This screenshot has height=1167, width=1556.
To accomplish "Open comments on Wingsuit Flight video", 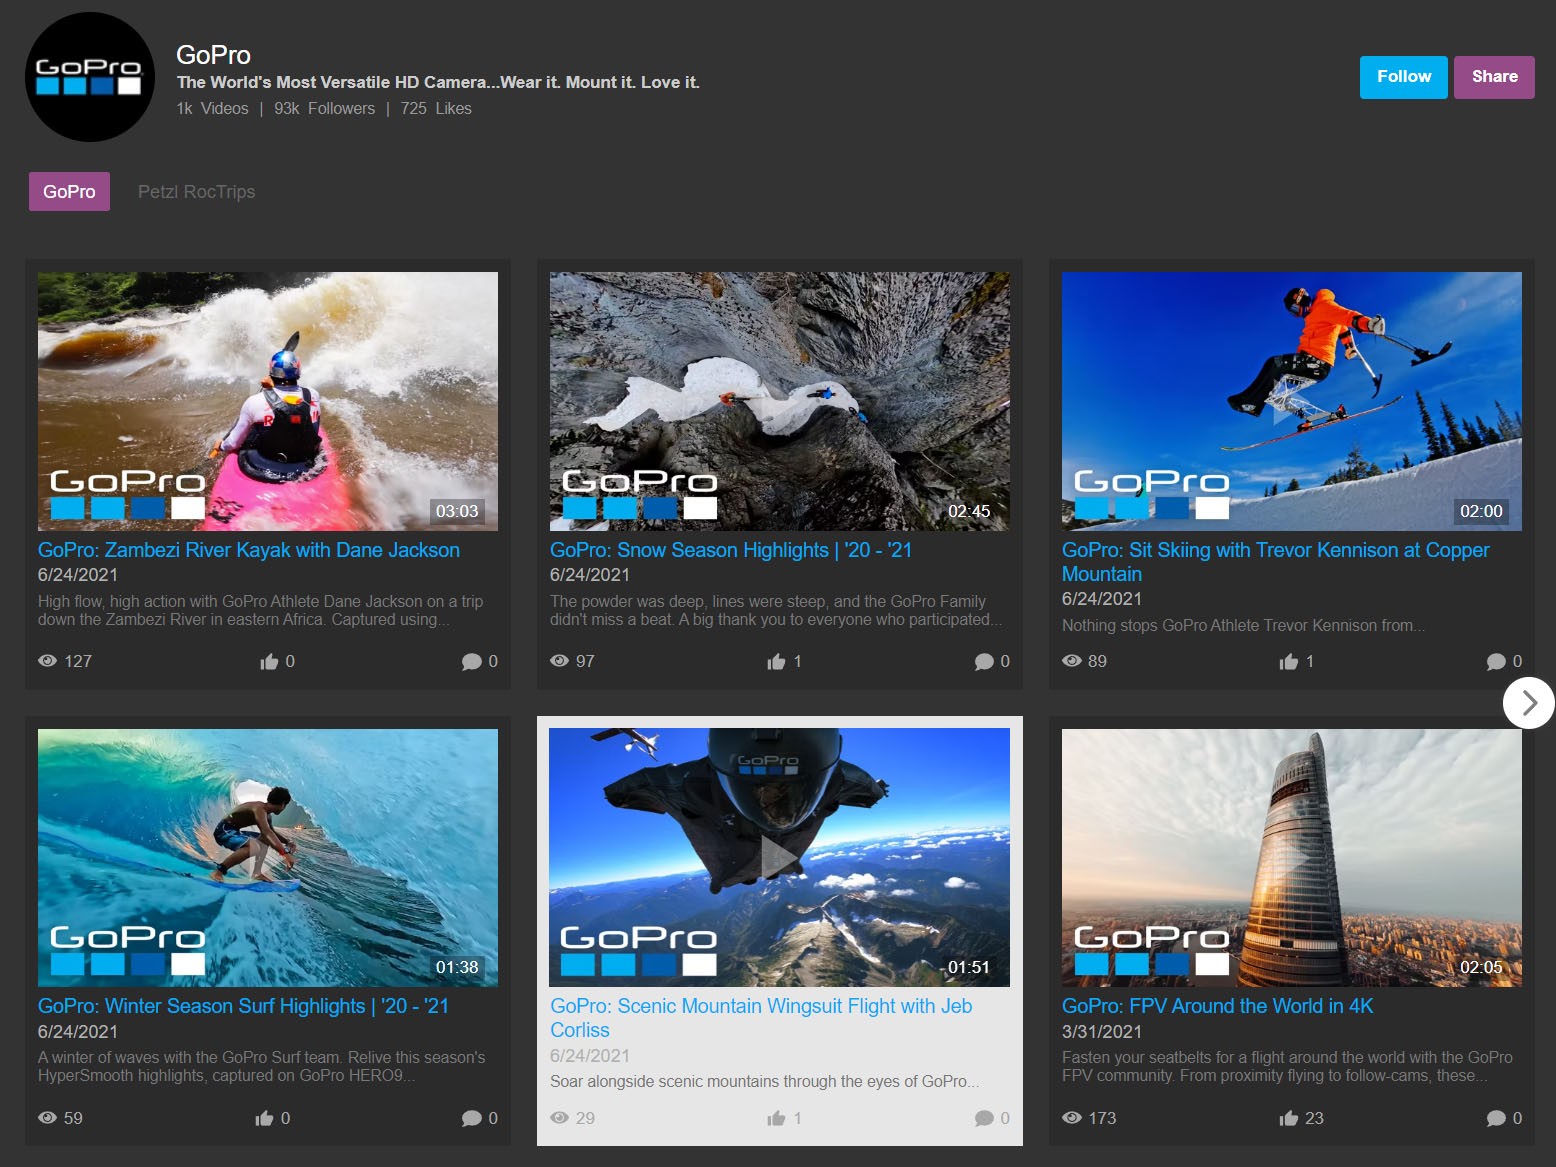I will tap(984, 1119).
